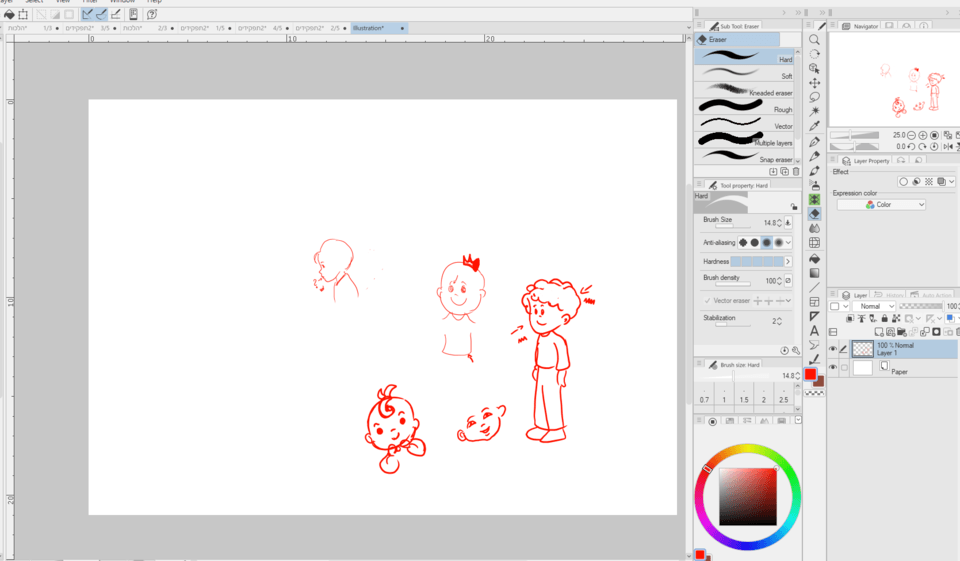The width and height of the screenshot is (960, 561).
Task: Select the Gradient tool
Action: tap(814, 273)
